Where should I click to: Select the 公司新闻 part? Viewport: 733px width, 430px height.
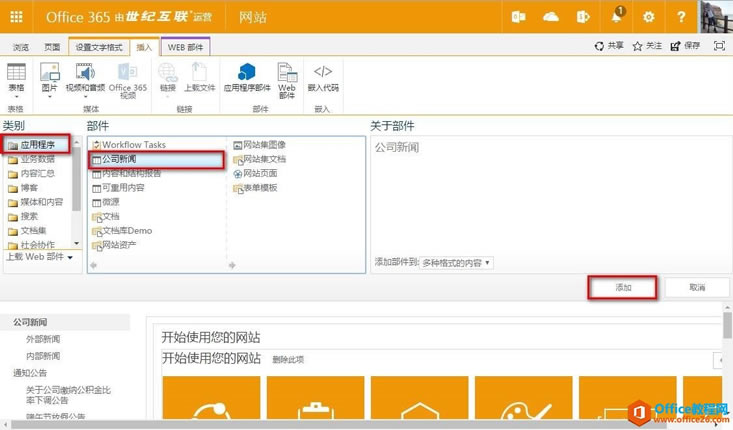pyautogui.click(x=156, y=159)
